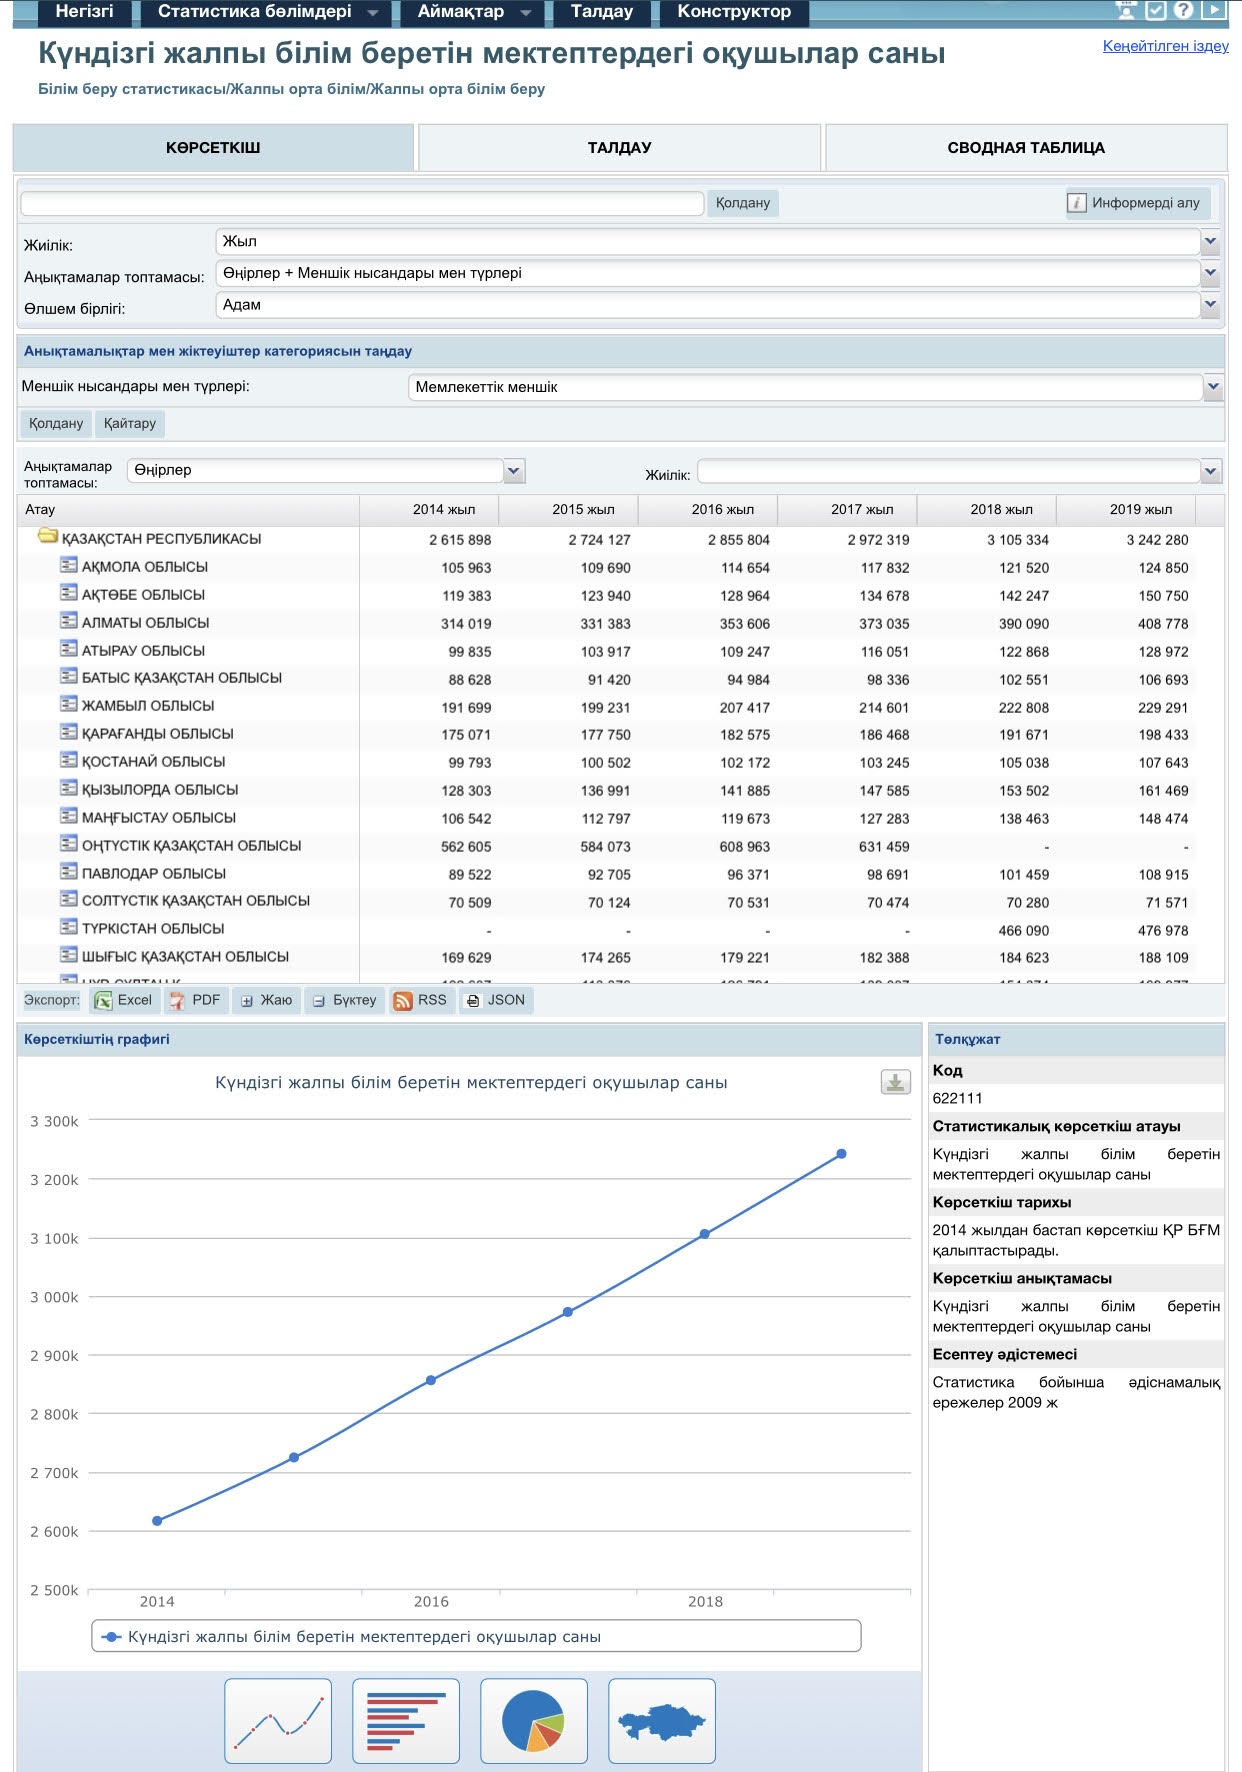The width and height of the screenshot is (1242, 1772).
Task: Switch to the line chart view
Action: point(278,1720)
